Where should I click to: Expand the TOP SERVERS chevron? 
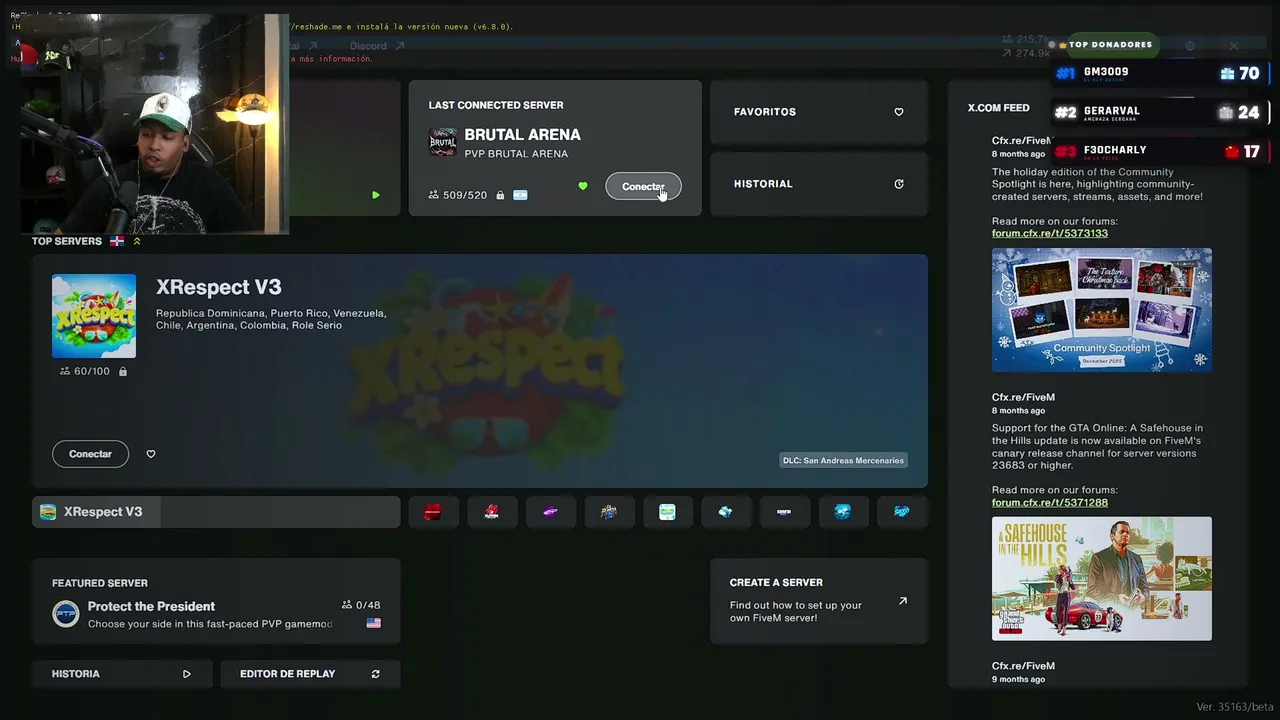(137, 241)
